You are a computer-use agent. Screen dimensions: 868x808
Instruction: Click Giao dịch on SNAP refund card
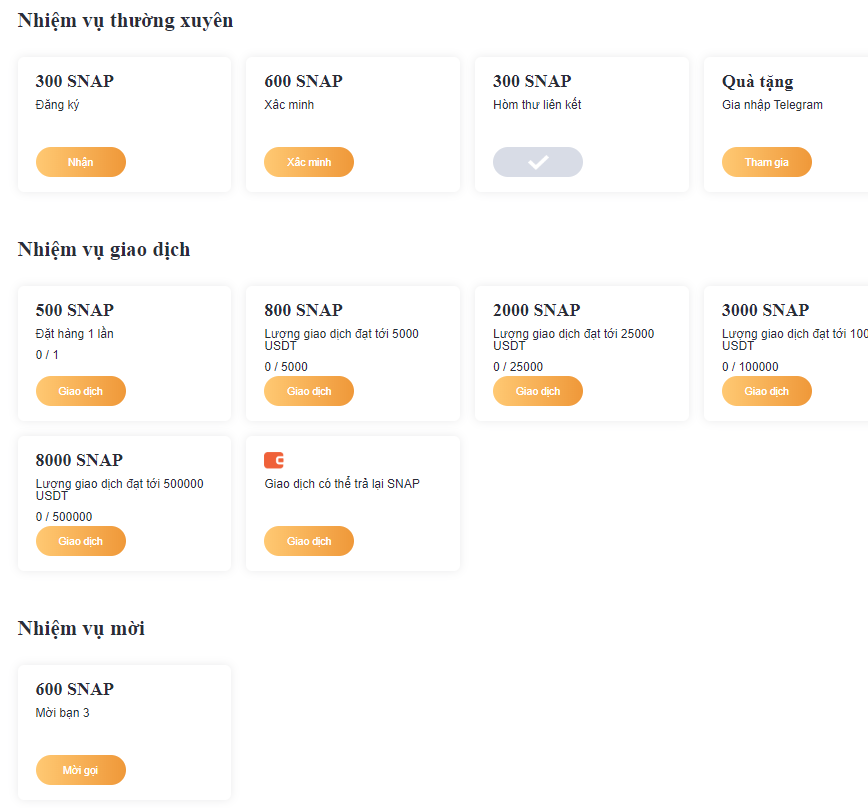click(x=309, y=541)
